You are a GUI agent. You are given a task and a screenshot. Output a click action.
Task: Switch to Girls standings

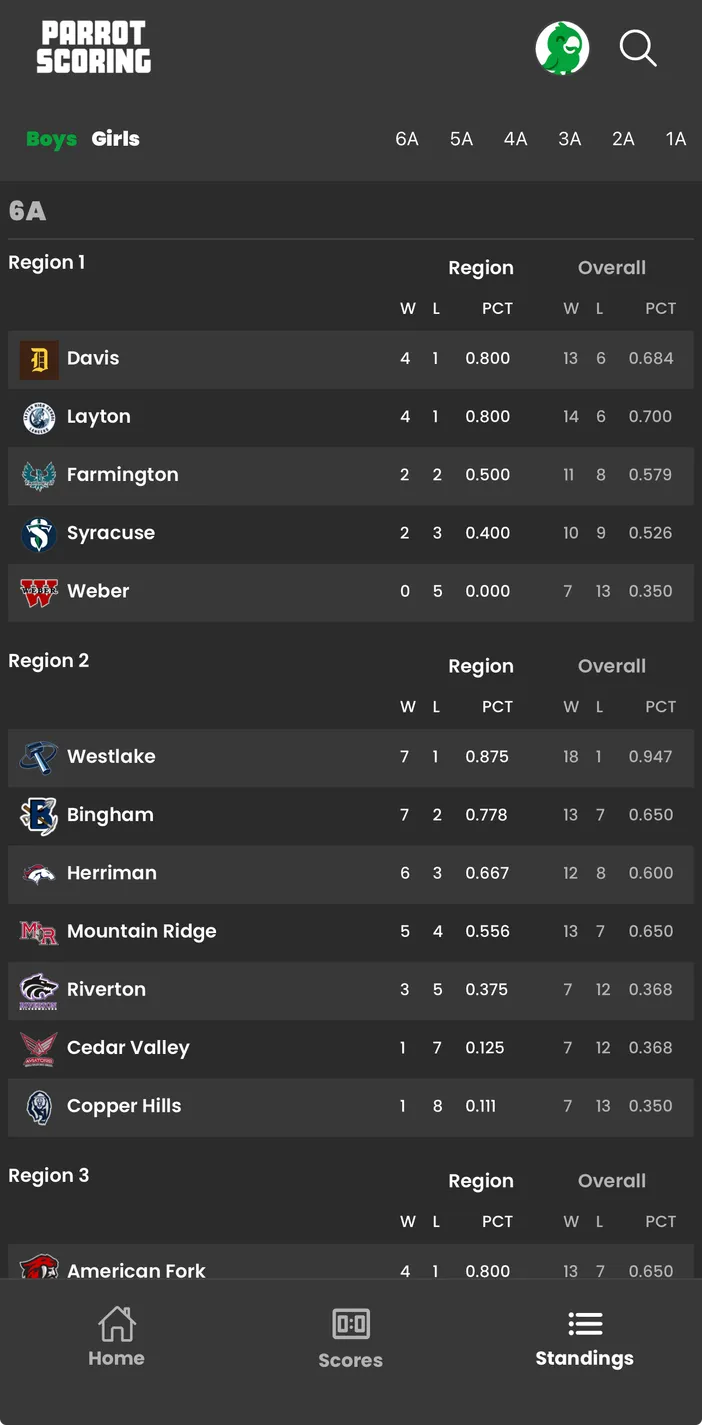tap(115, 139)
